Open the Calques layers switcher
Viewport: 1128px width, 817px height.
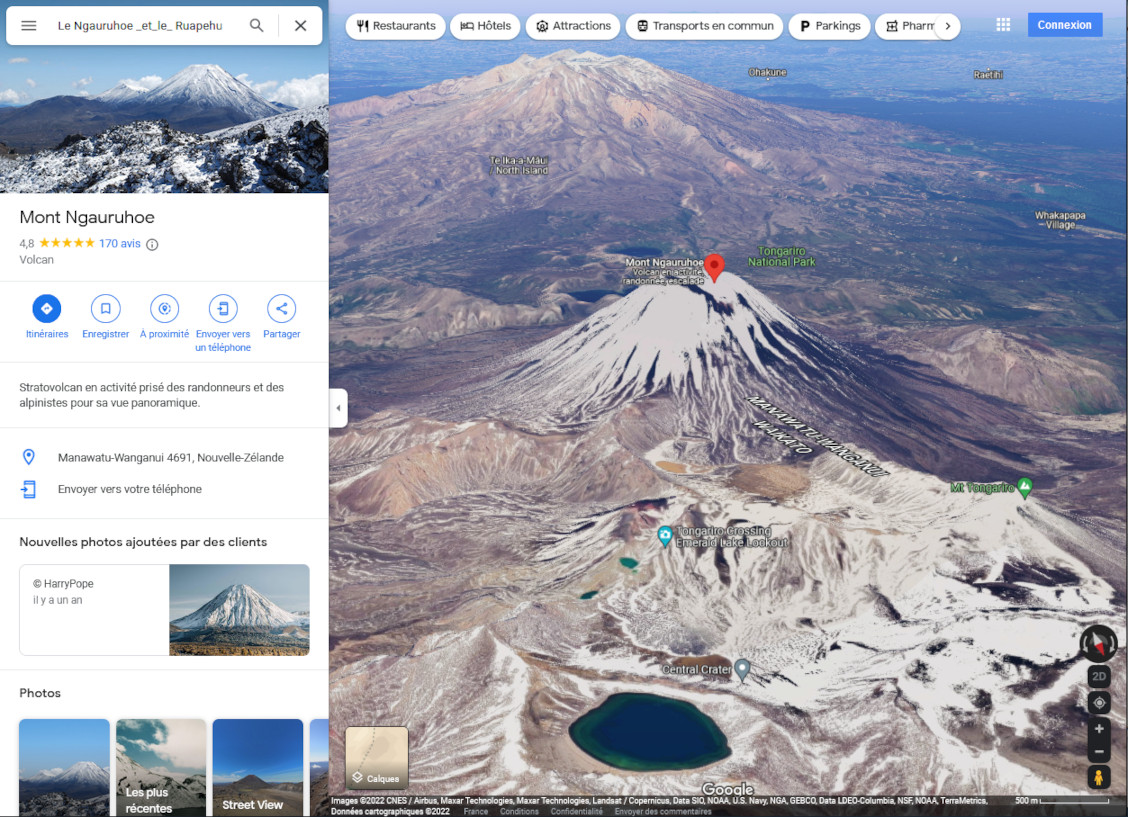(377, 757)
